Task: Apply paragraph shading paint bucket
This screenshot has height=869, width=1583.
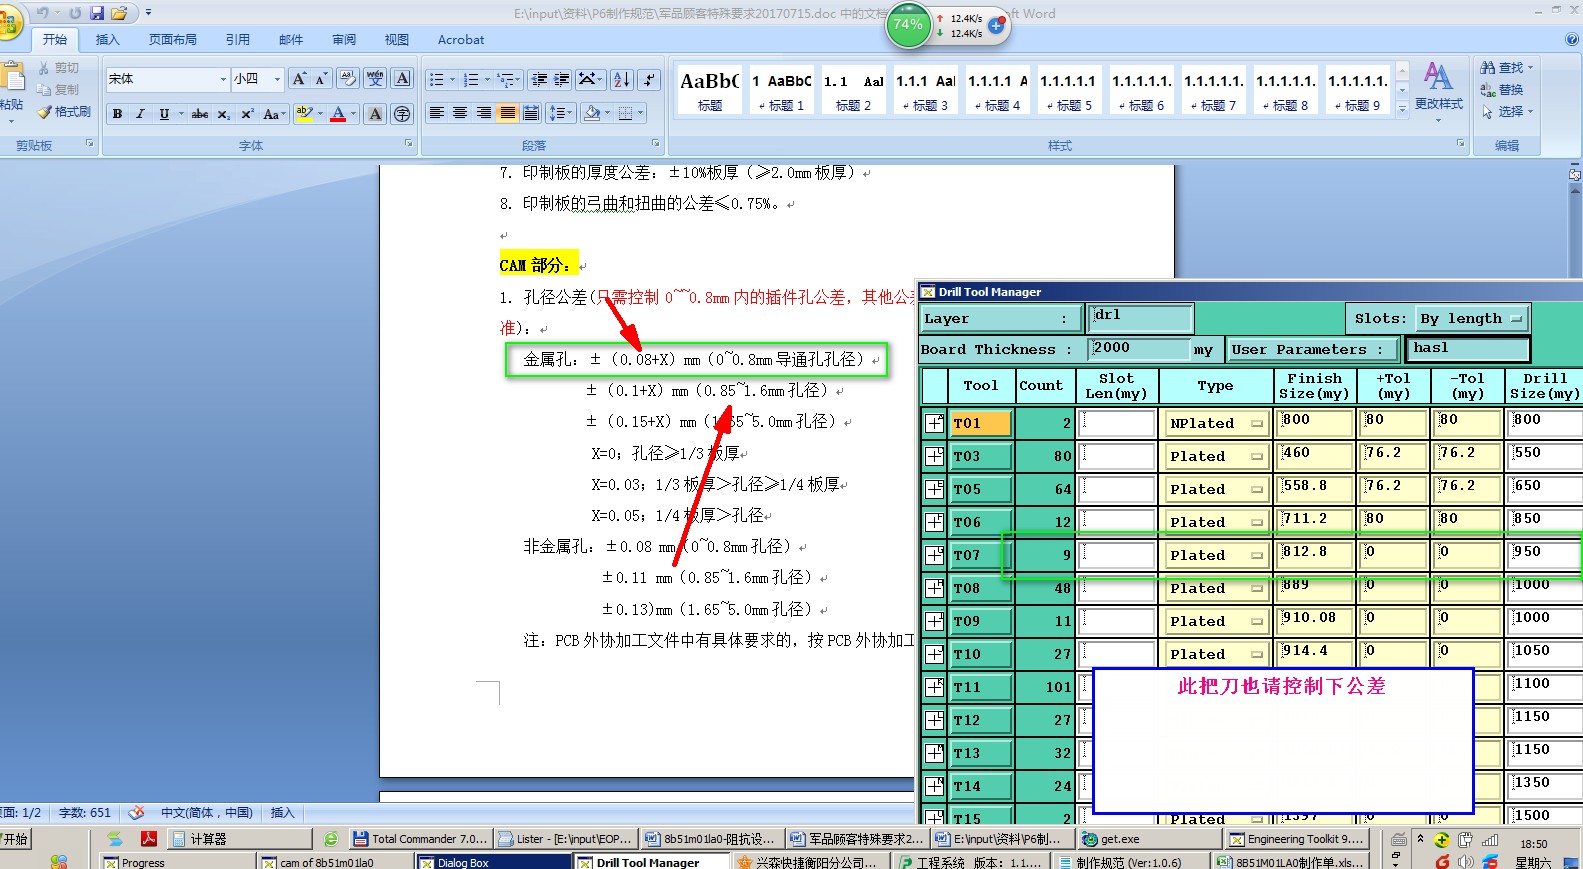Action: [592, 113]
